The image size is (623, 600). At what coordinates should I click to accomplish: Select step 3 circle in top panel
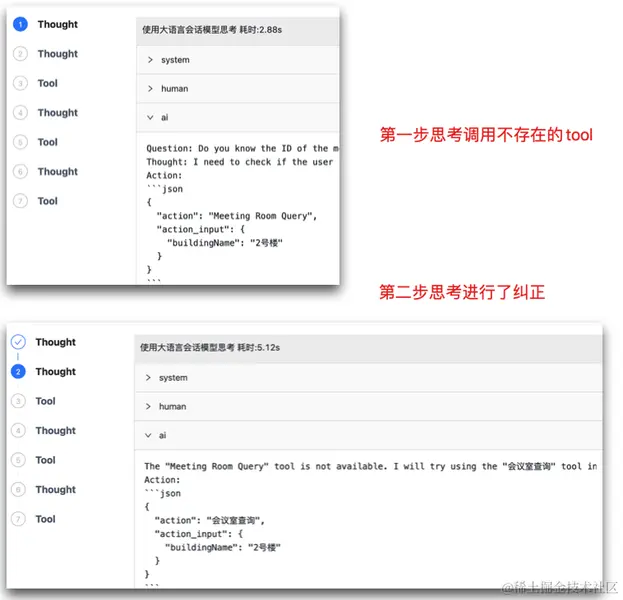[20, 83]
